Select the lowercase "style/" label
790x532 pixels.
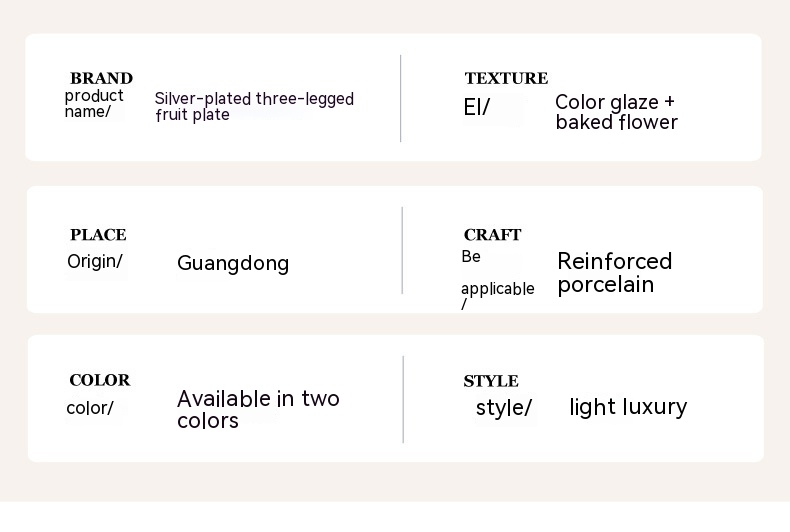point(504,408)
